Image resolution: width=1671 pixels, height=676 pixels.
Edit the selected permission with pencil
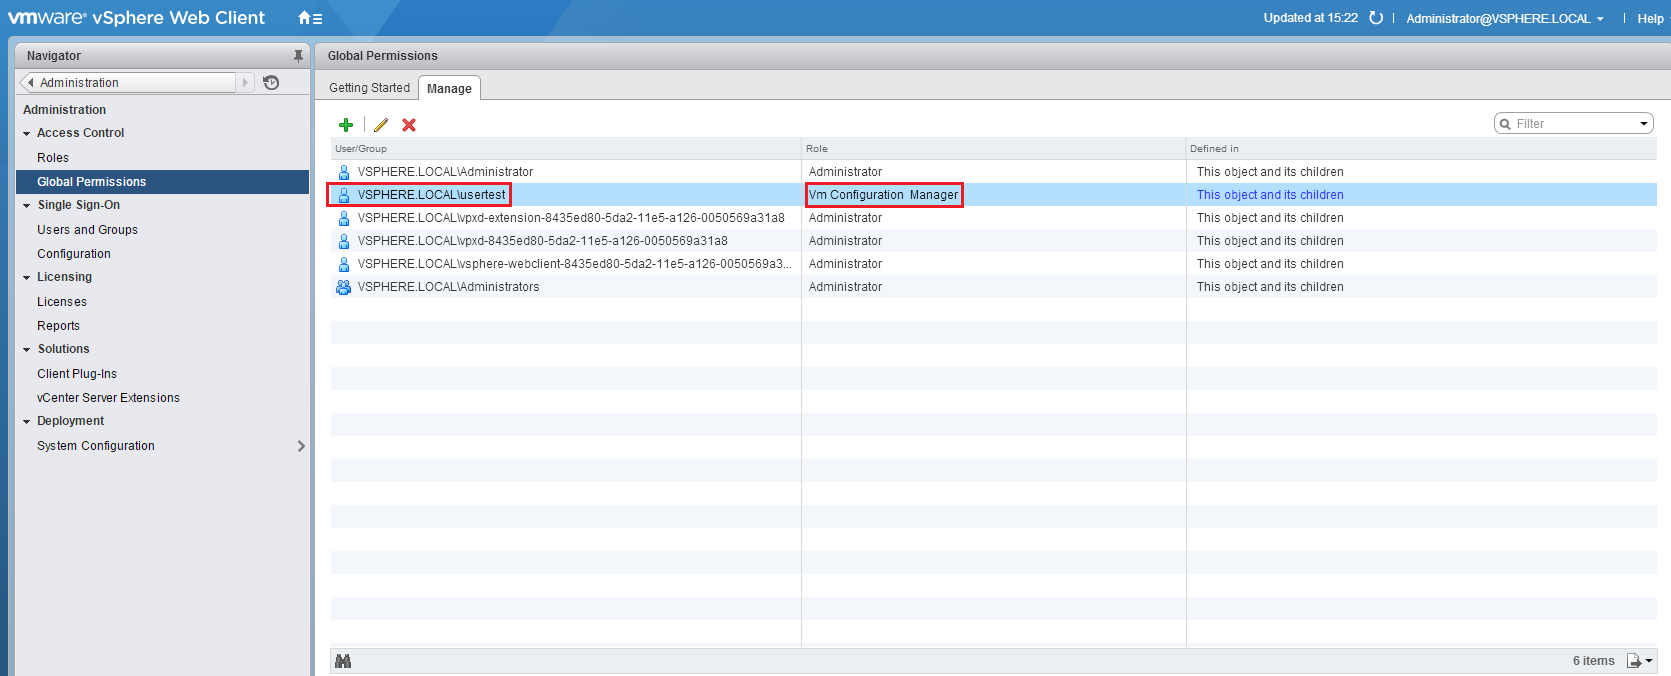point(381,125)
